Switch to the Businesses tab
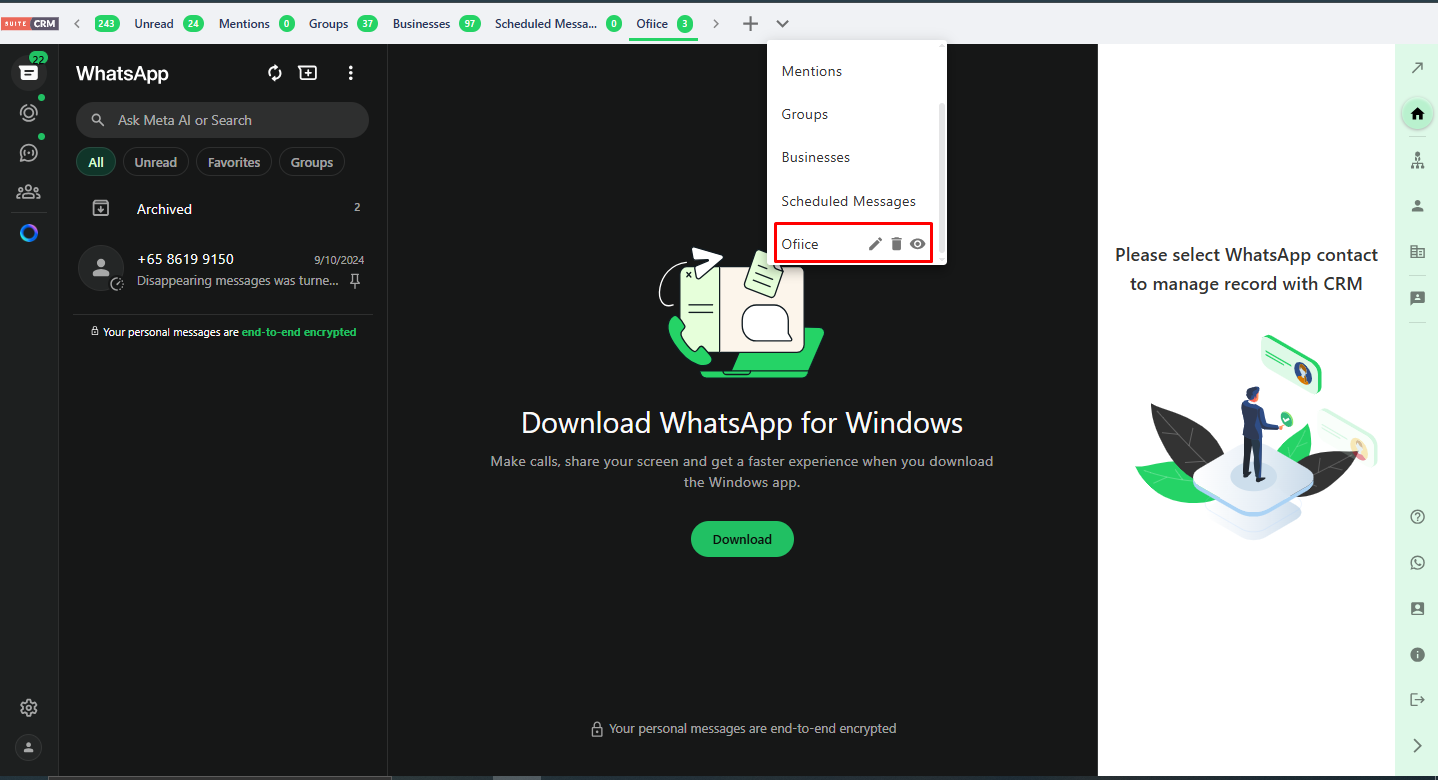The width and height of the screenshot is (1438, 780). (421, 24)
